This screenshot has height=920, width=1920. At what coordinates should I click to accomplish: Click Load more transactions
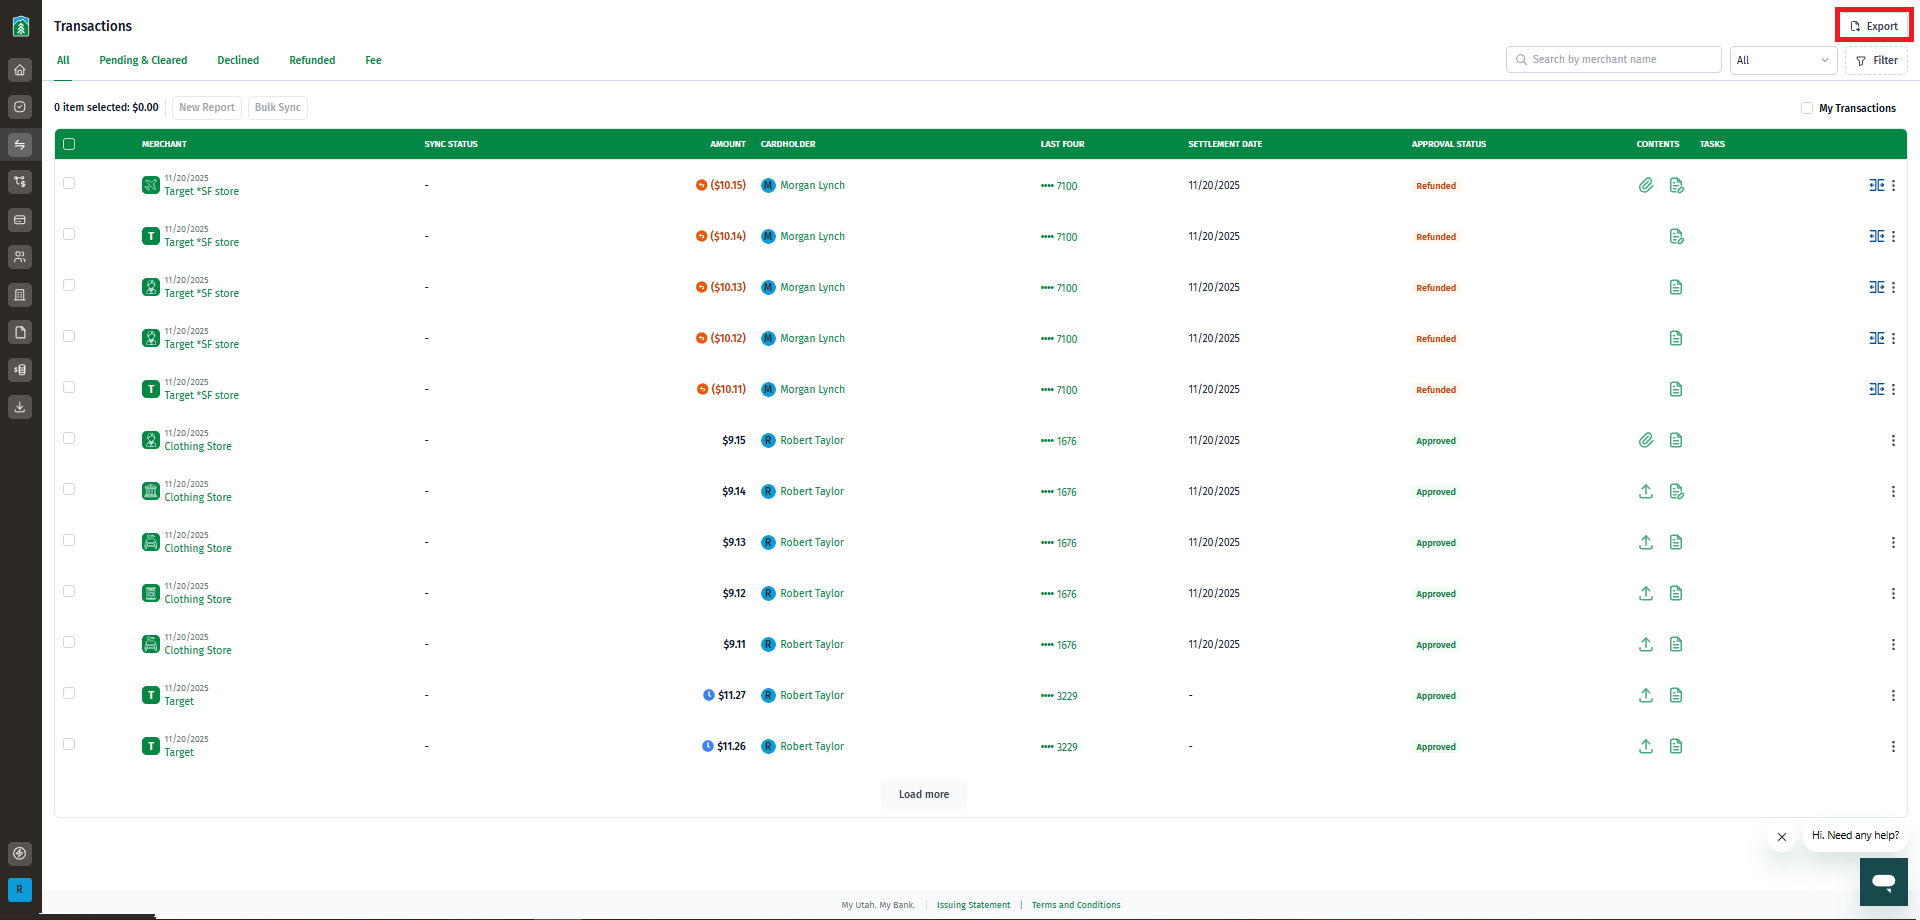click(x=924, y=794)
